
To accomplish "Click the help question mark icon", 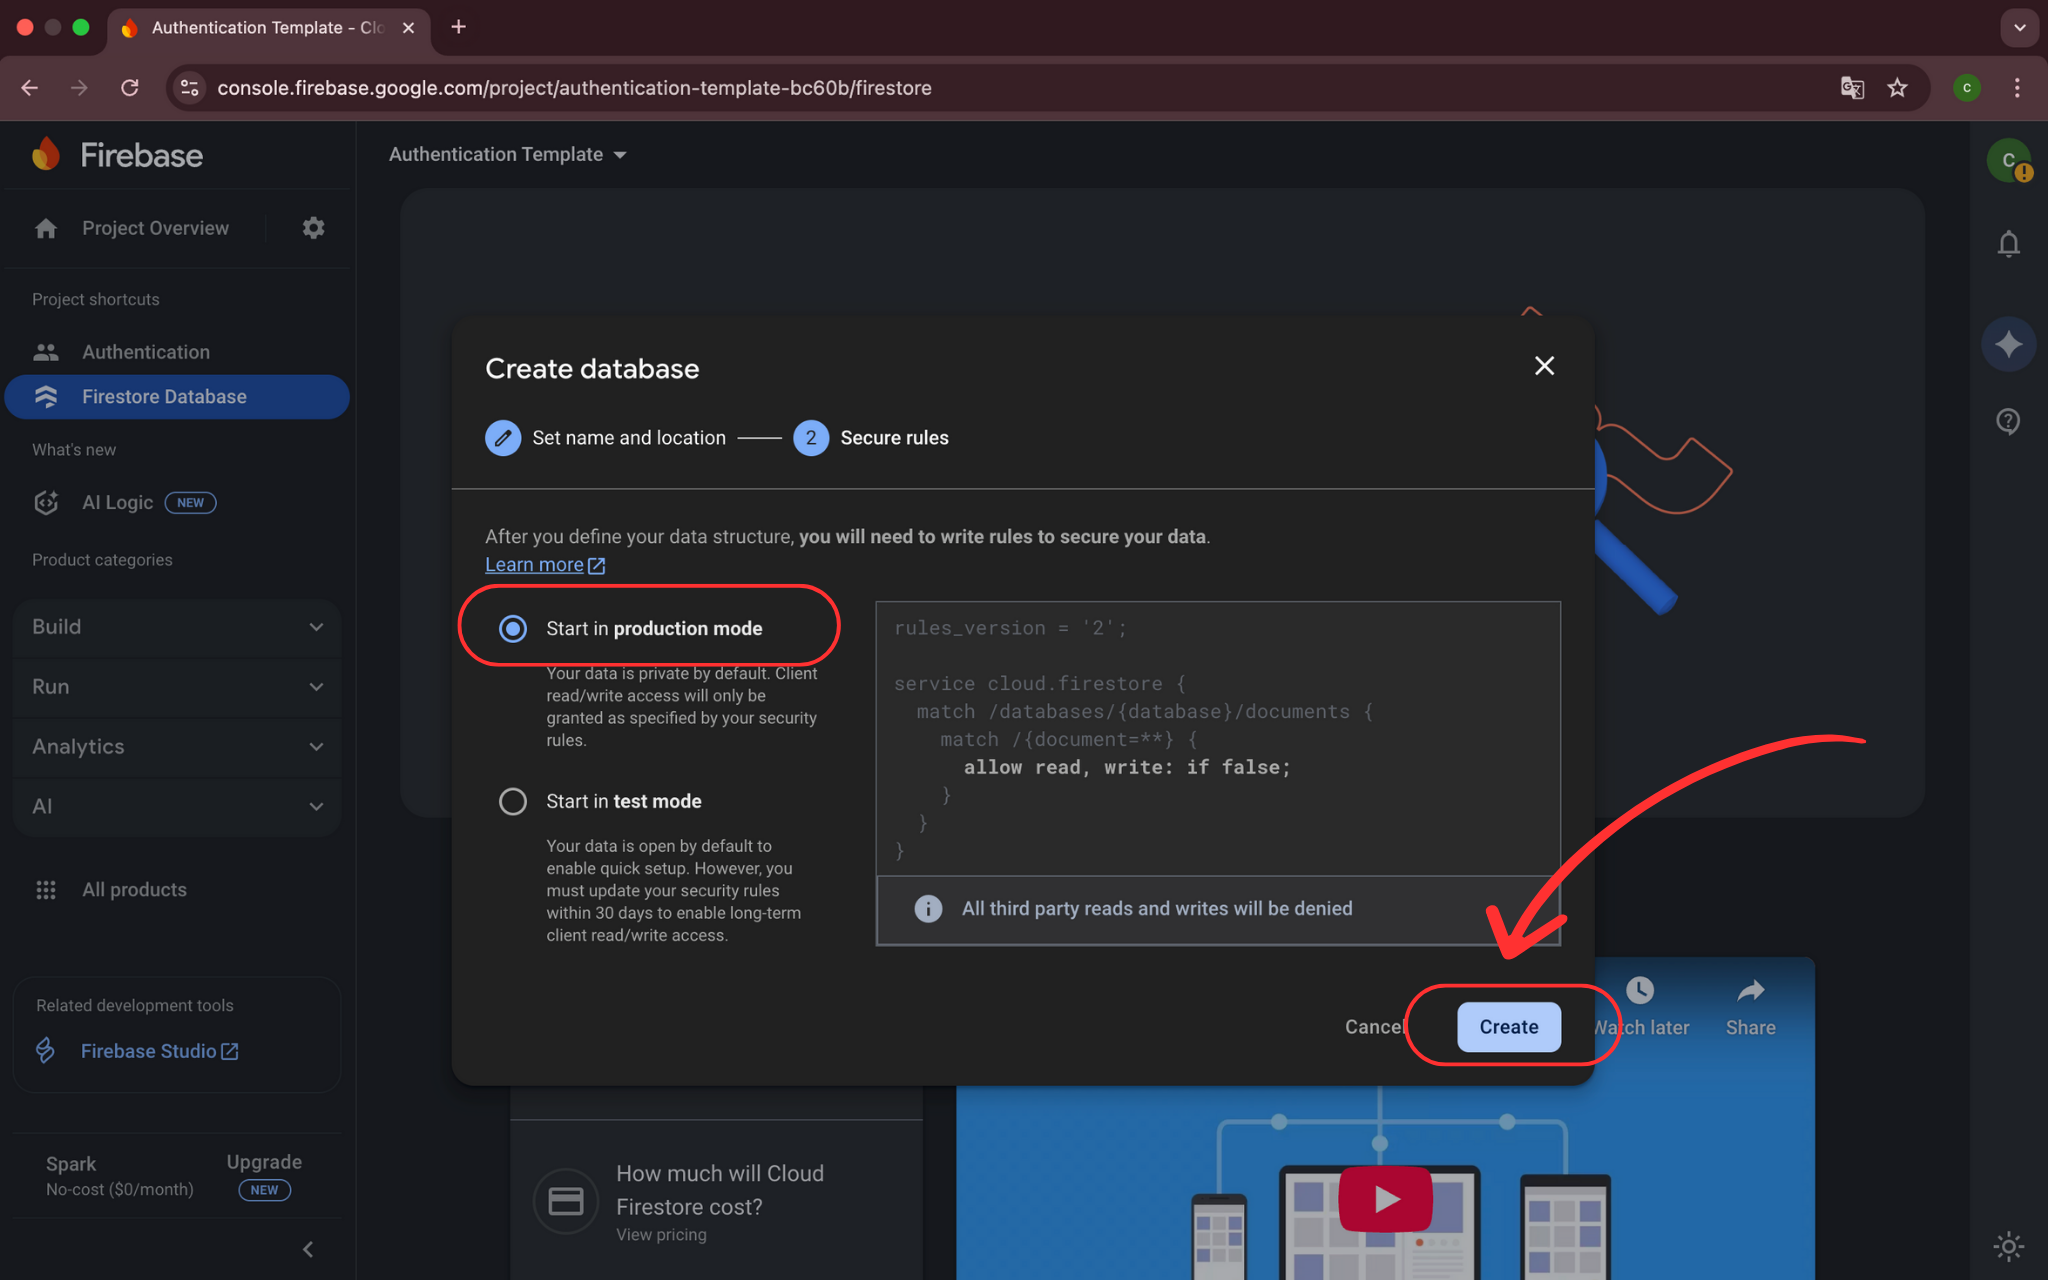I will (x=2008, y=421).
